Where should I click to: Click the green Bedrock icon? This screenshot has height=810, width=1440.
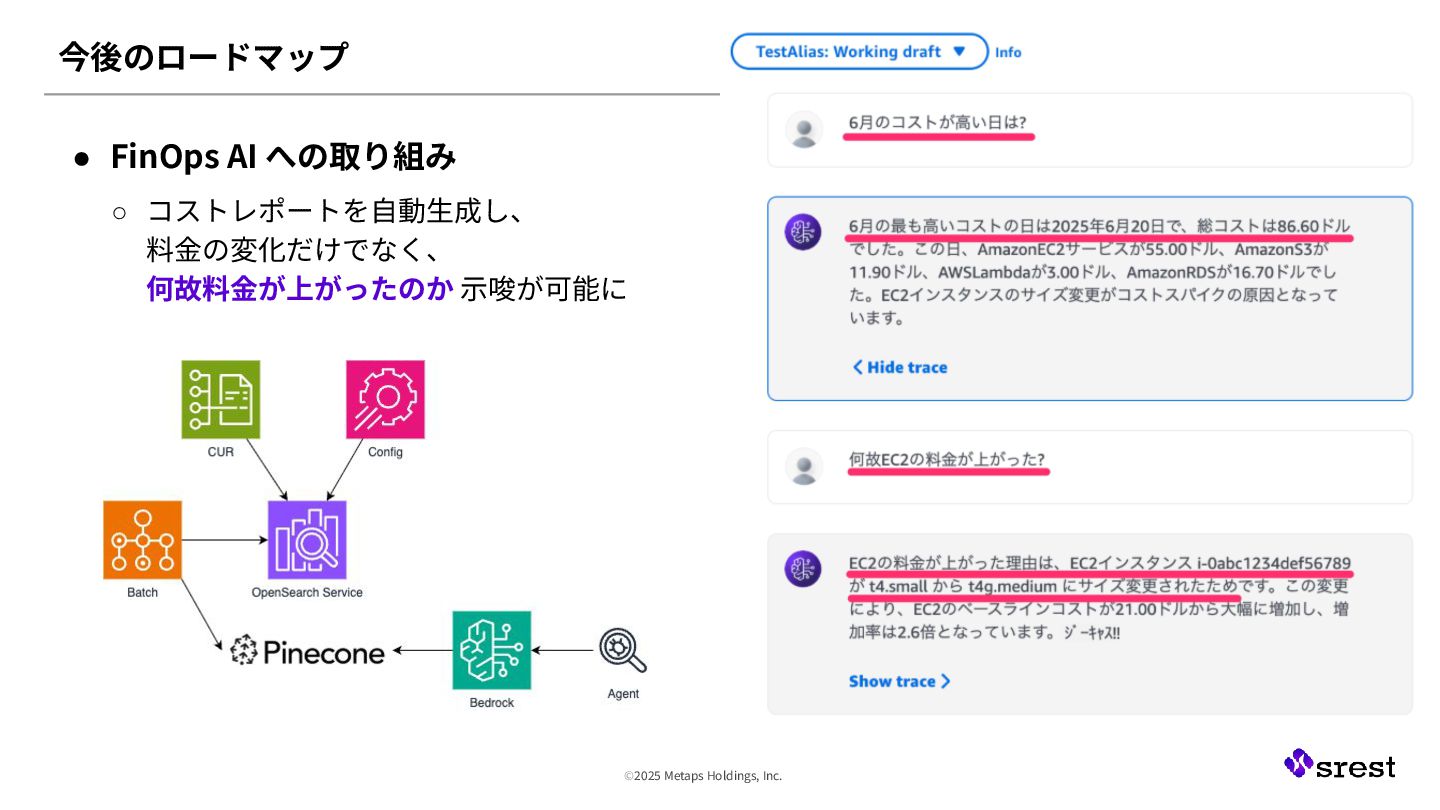(x=491, y=650)
